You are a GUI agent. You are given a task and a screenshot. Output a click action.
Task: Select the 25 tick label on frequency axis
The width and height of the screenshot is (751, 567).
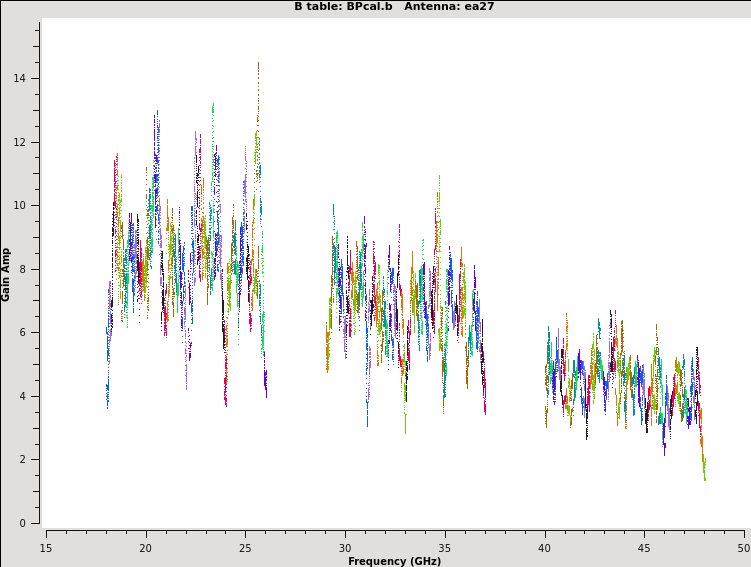(245, 548)
